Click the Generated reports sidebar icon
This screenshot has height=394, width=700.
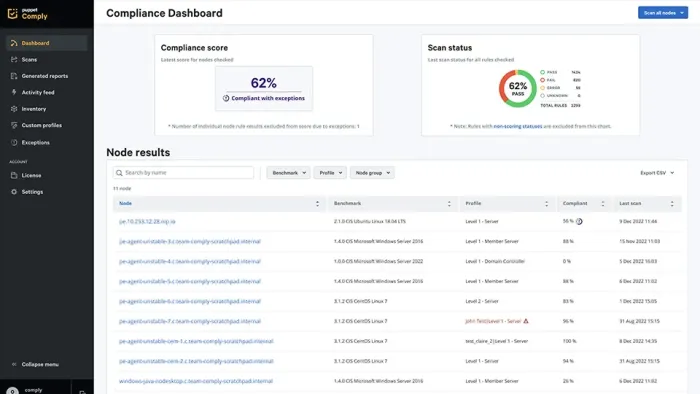[x=14, y=76]
